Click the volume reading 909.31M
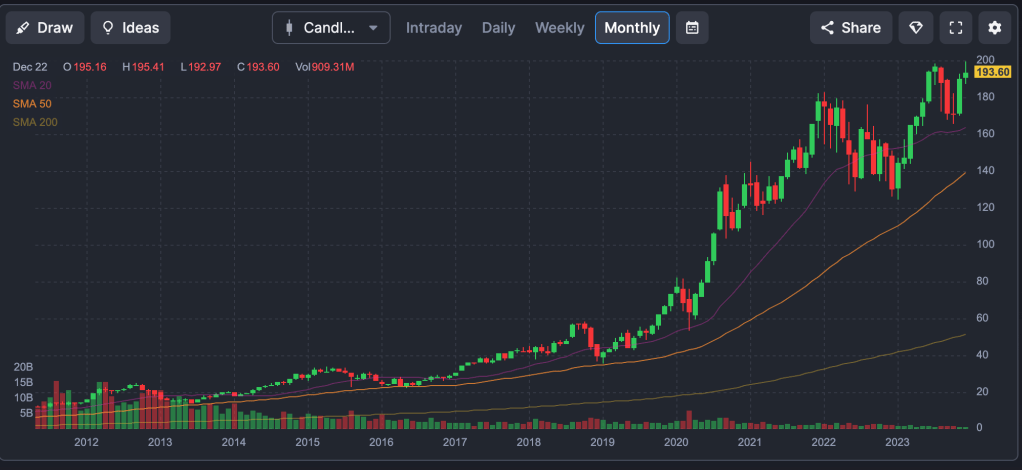Viewport: 1022px width, 470px height. pos(332,67)
